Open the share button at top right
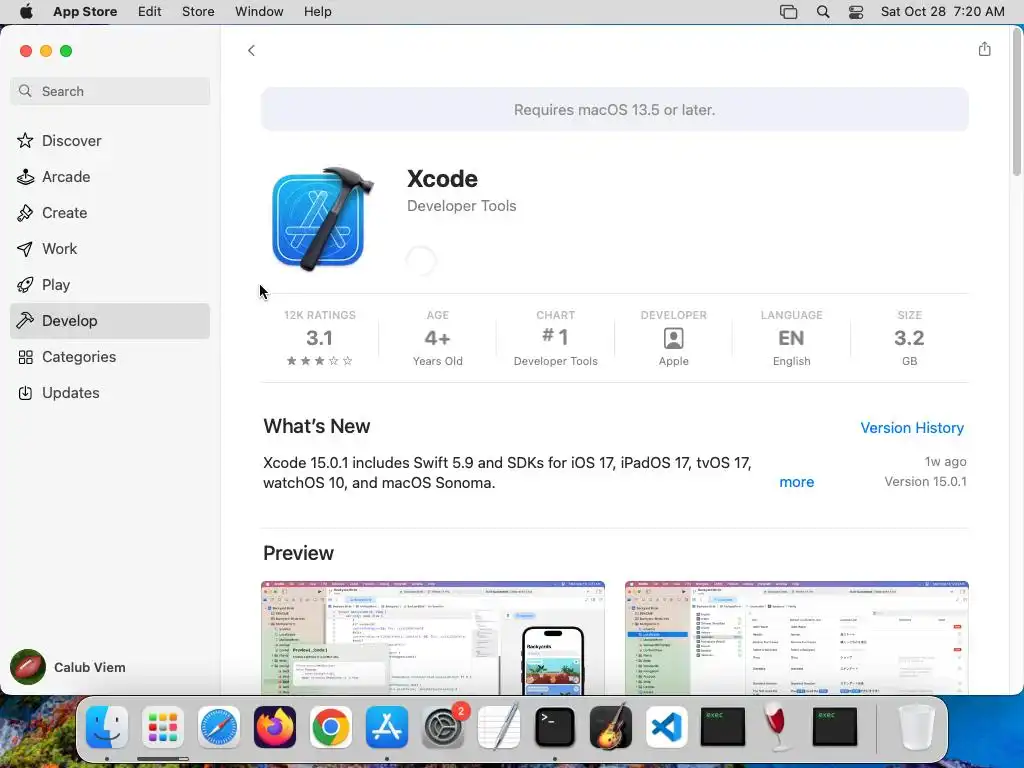 coord(984,49)
